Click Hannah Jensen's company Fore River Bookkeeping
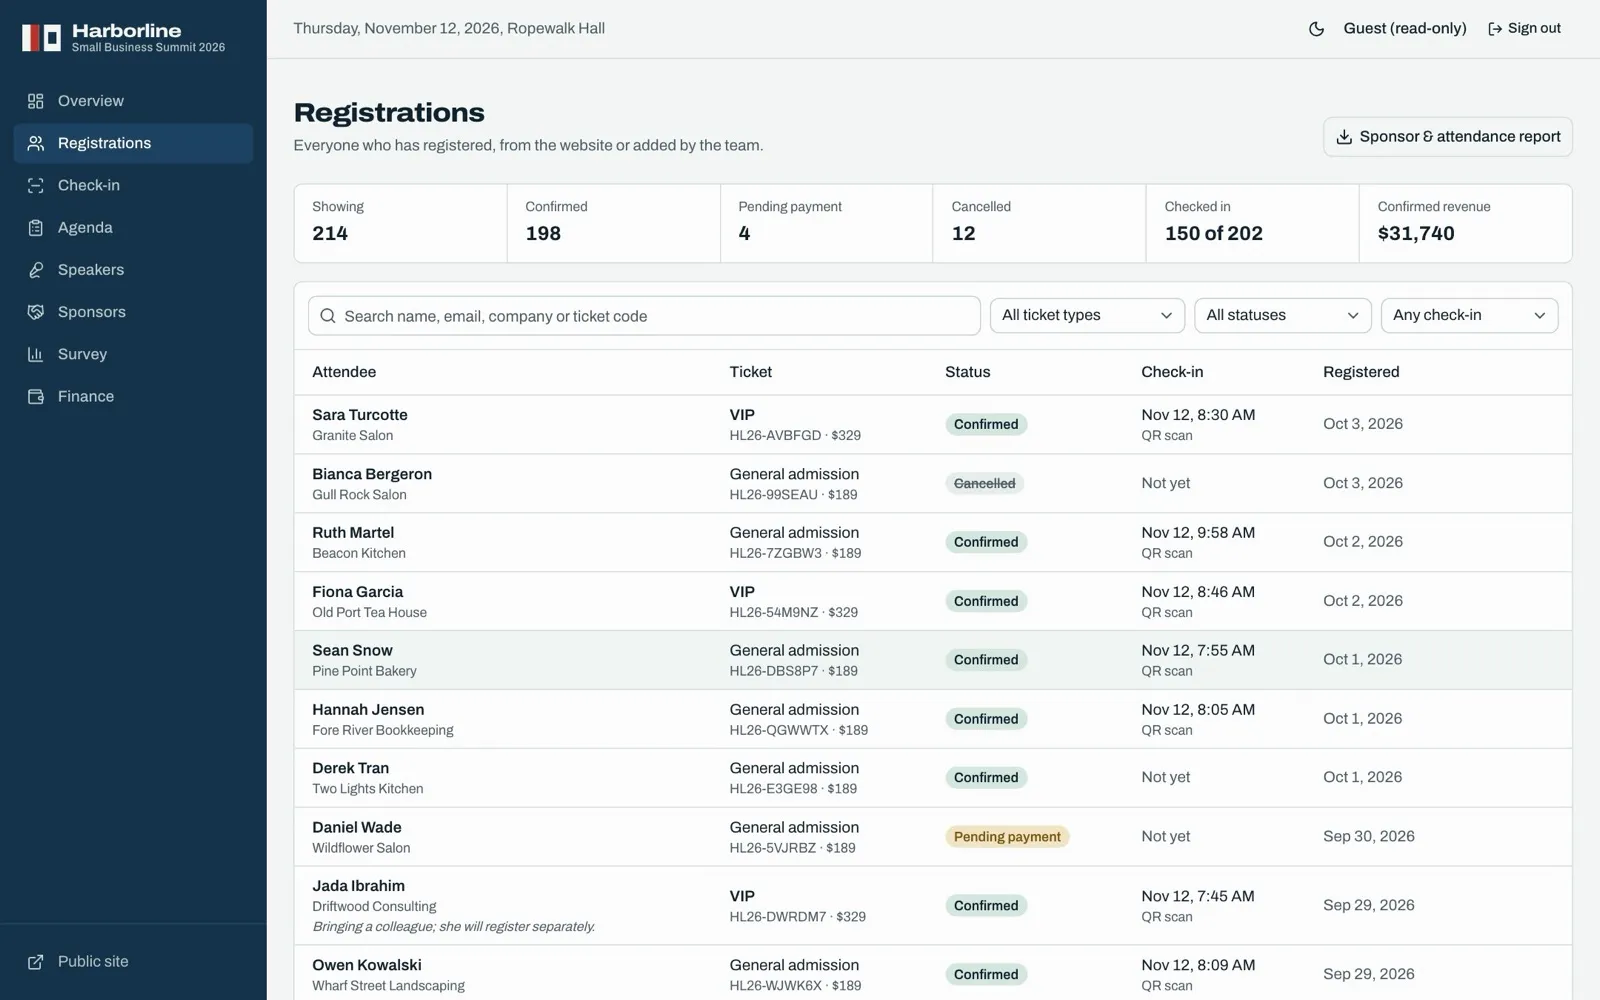1600x1000 pixels. coord(383,730)
